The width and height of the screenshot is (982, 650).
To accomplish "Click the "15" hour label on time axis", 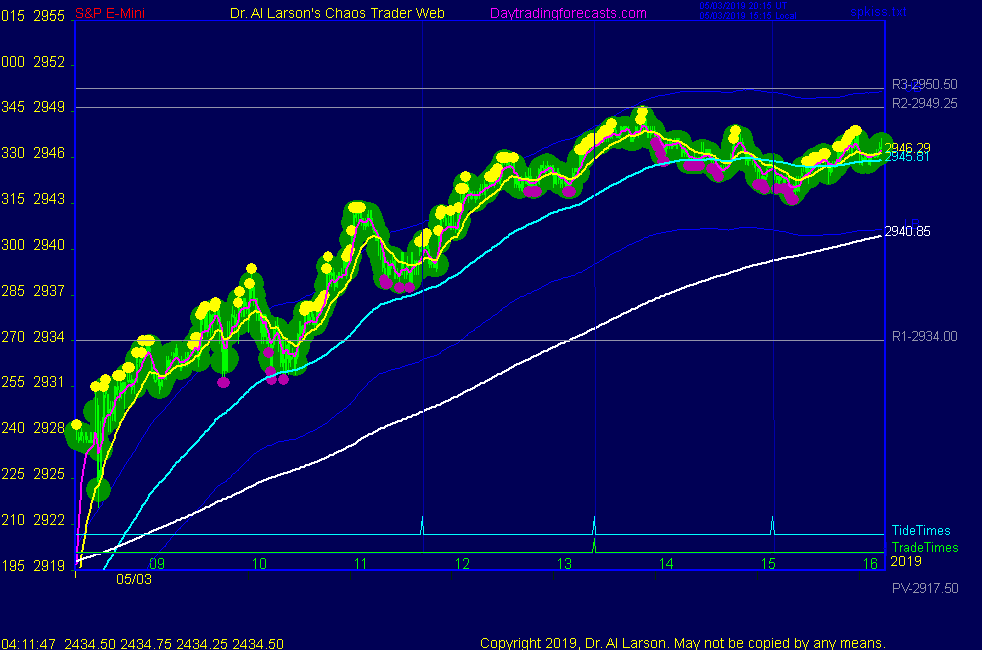I will [x=768, y=564].
